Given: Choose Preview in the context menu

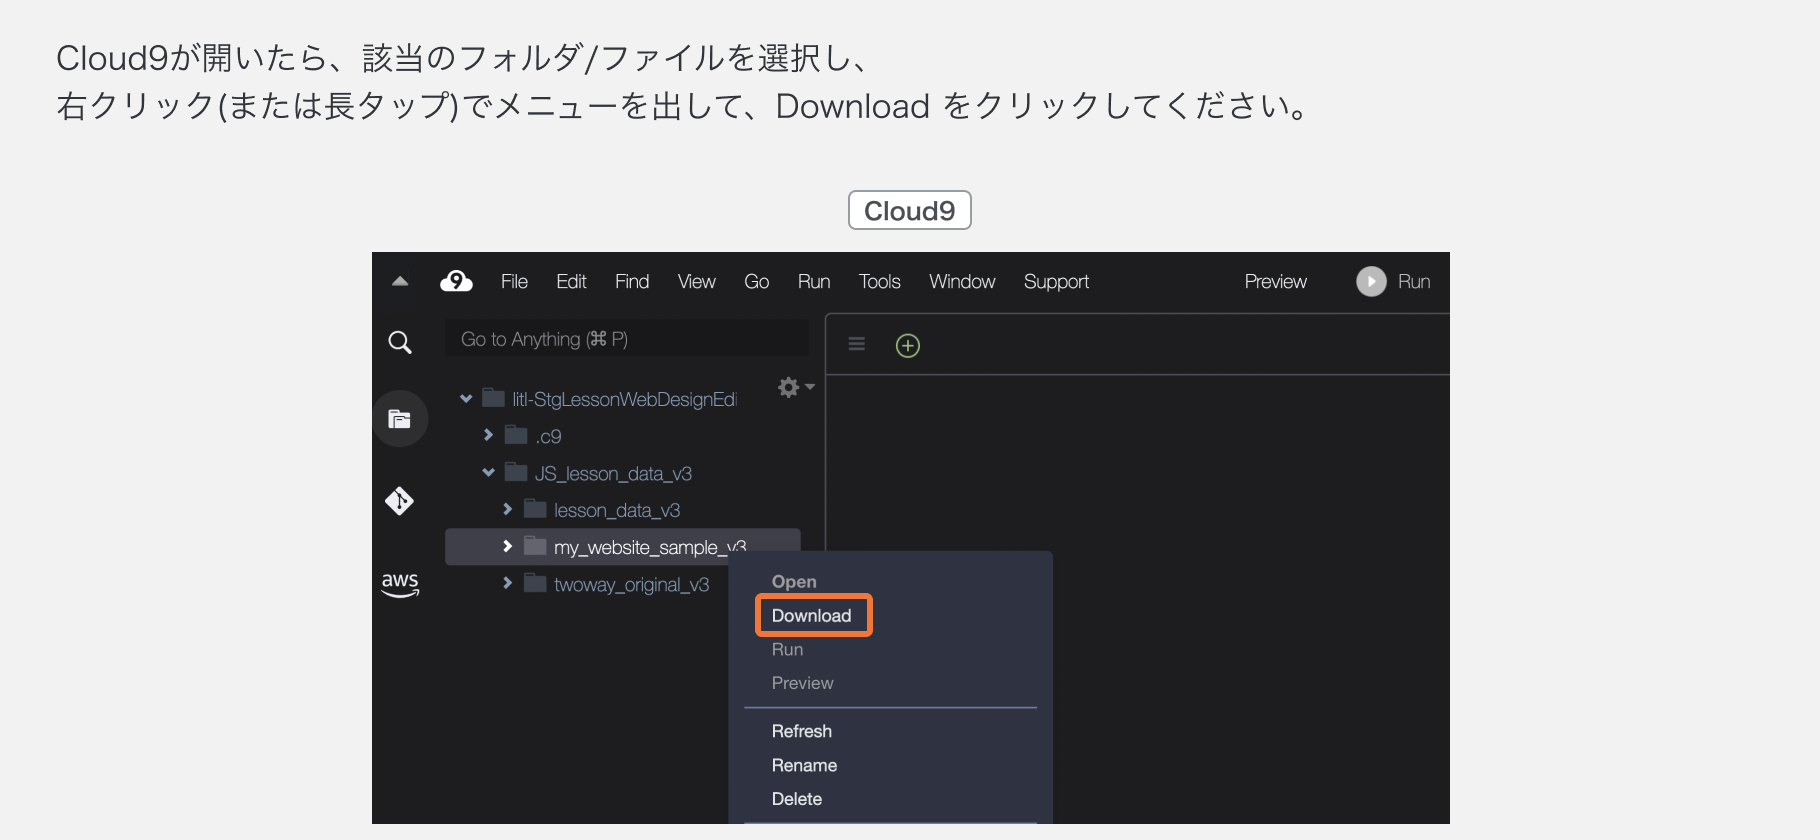Looking at the screenshot, I should (x=802, y=684).
